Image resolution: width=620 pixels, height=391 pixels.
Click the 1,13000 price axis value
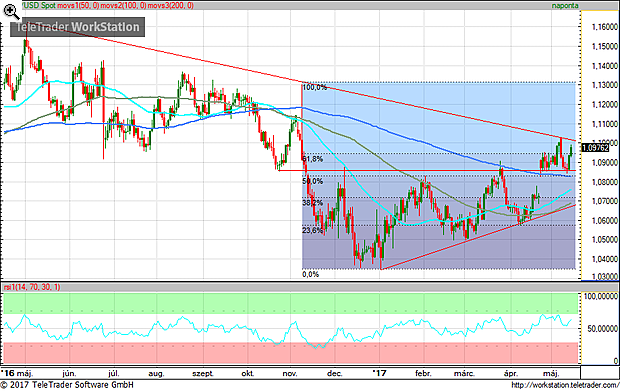(605, 85)
